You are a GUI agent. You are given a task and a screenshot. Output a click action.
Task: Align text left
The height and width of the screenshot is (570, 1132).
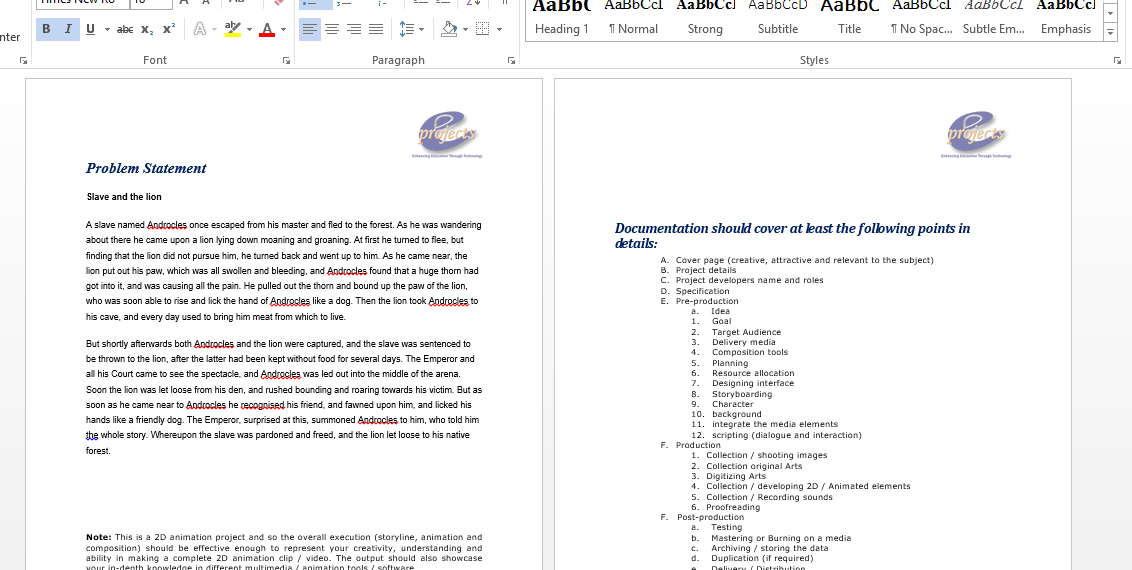310,29
